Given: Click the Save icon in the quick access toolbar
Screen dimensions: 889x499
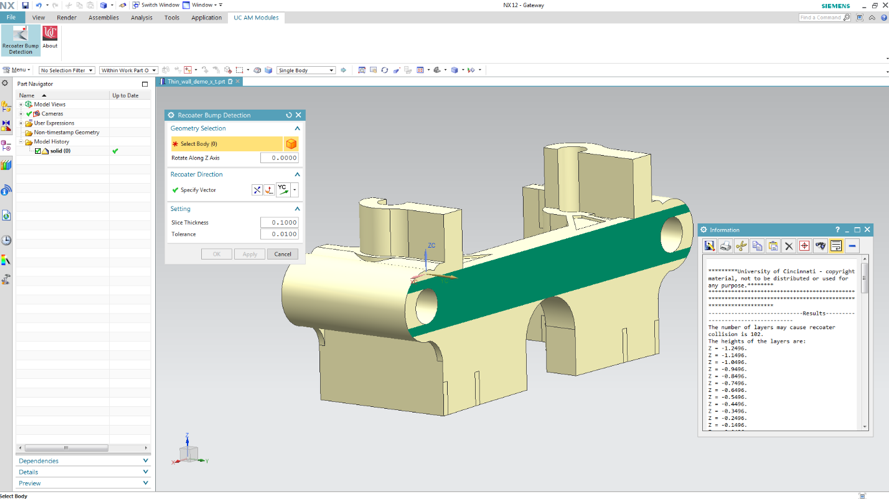Looking at the screenshot, I should click(25, 5).
